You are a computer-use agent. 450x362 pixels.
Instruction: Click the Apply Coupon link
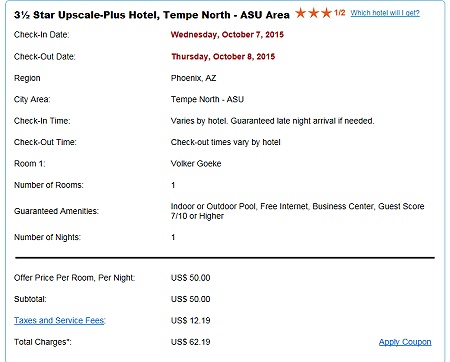(x=405, y=342)
